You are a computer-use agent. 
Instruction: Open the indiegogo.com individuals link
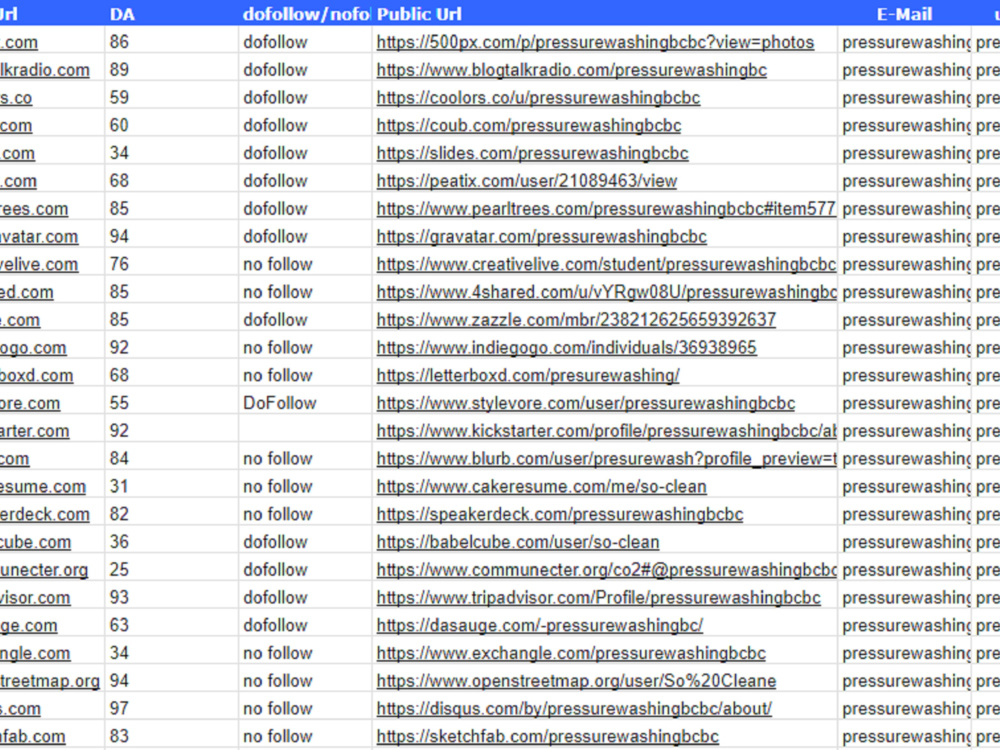(x=566, y=348)
